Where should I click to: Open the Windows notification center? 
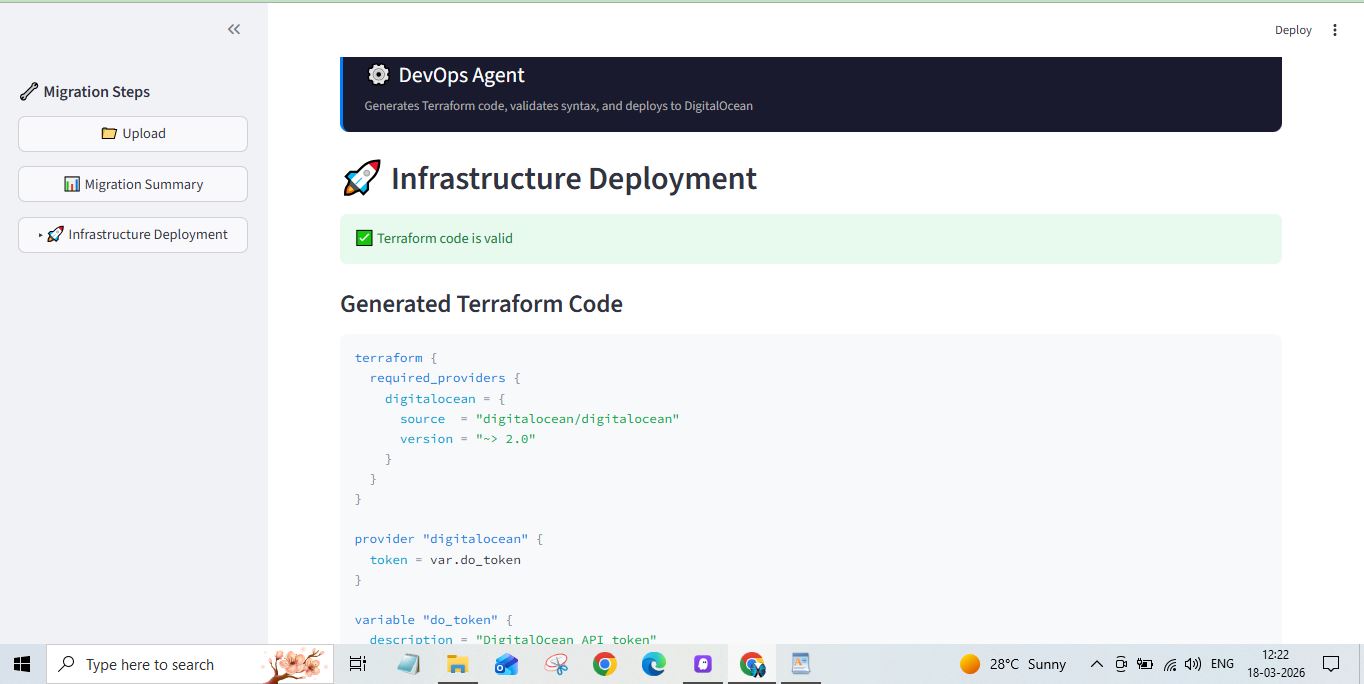1331,664
